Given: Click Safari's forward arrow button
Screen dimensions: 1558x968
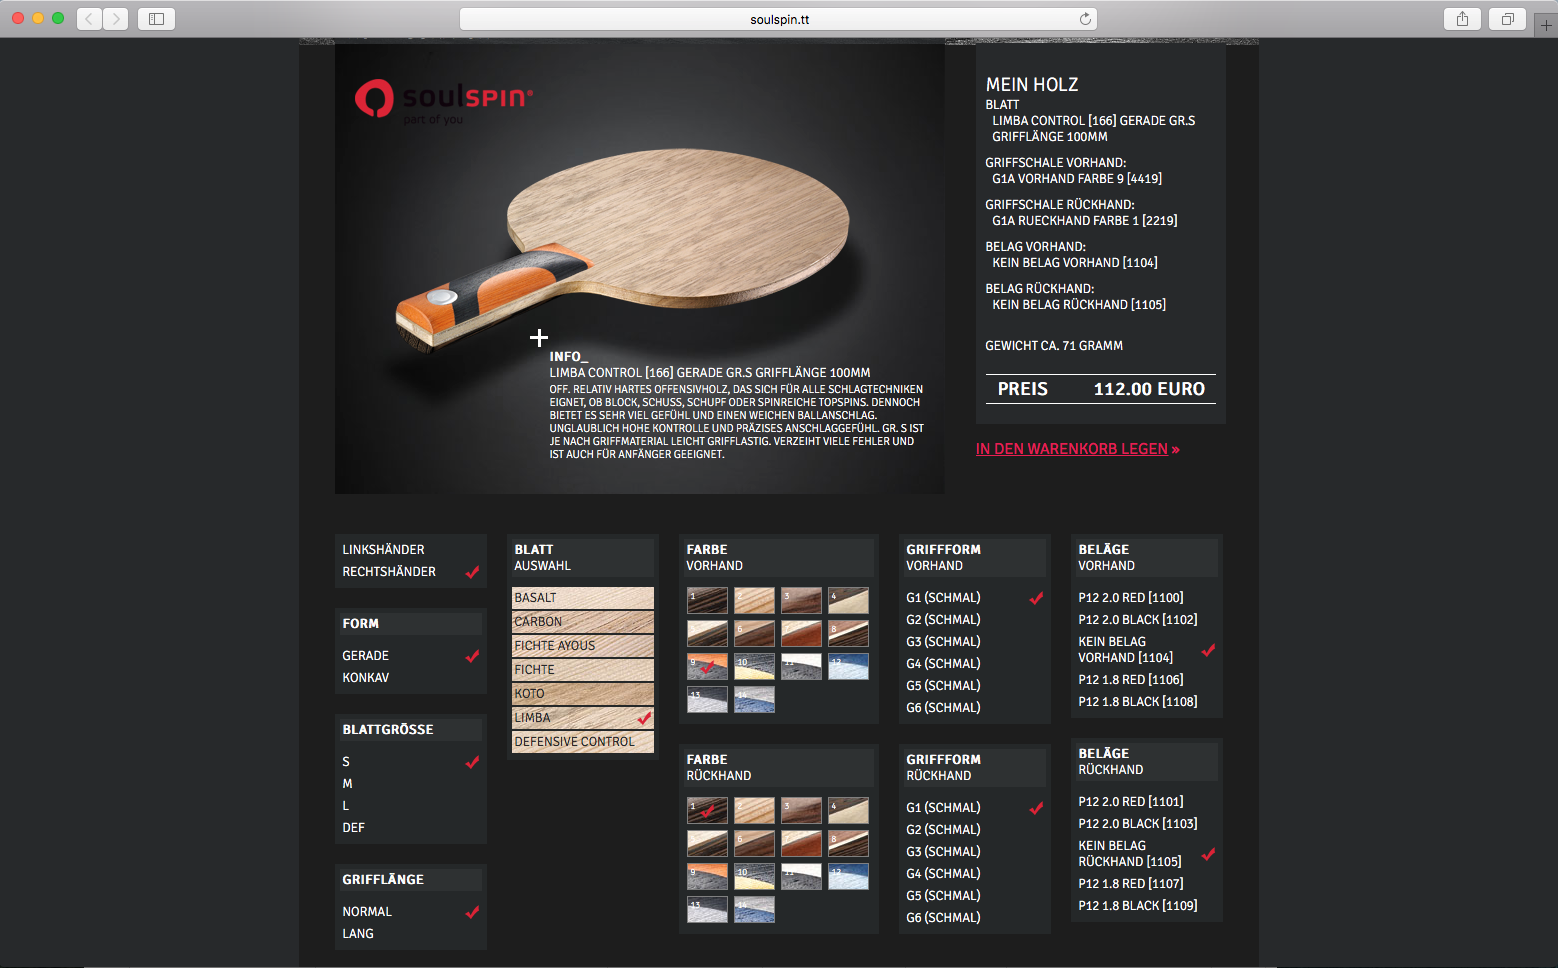Looking at the screenshot, I should click(x=116, y=19).
